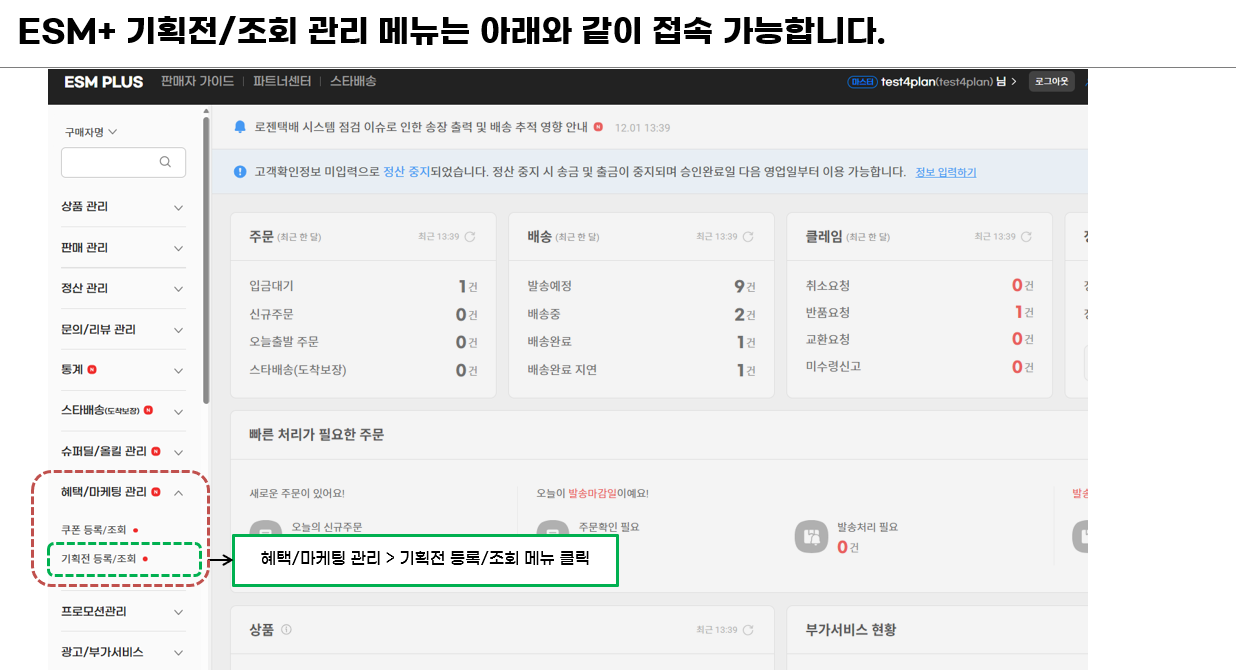Open 판매자 가이드 in top bar
The height and width of the screenshot is (671, 1236).
[x=197, y=82]
